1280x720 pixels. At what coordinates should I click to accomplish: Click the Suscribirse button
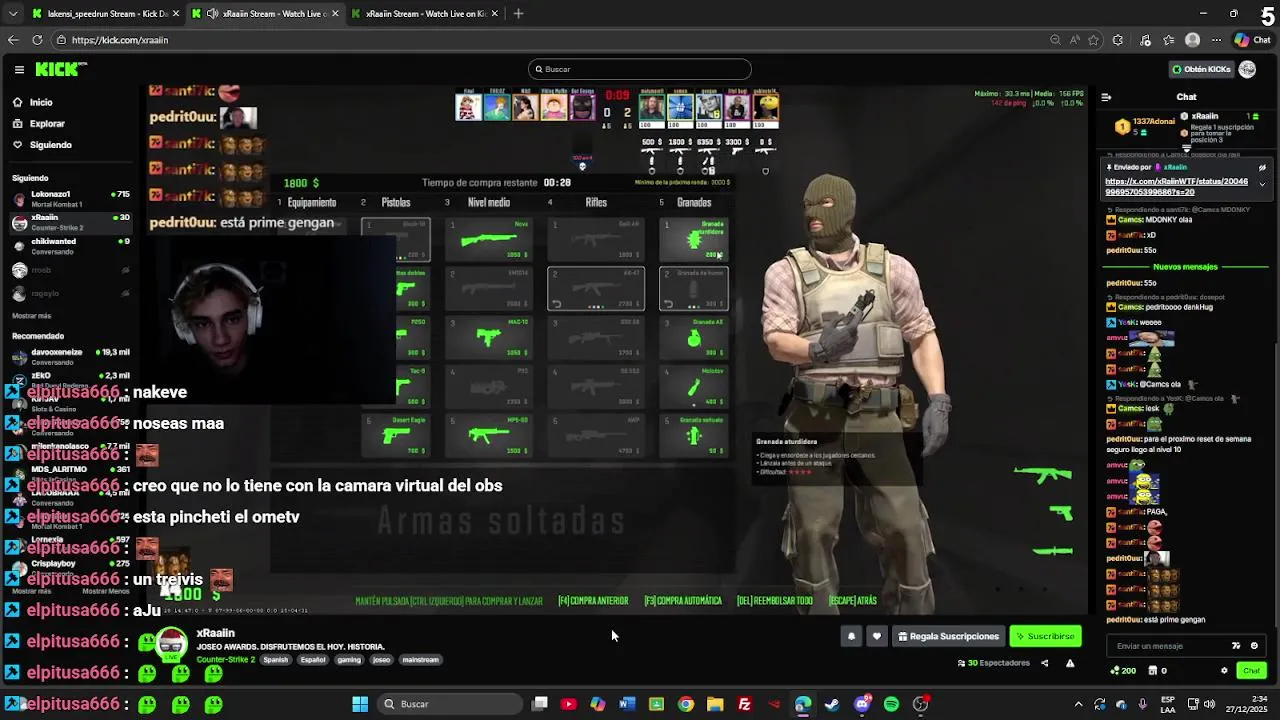1045,636
